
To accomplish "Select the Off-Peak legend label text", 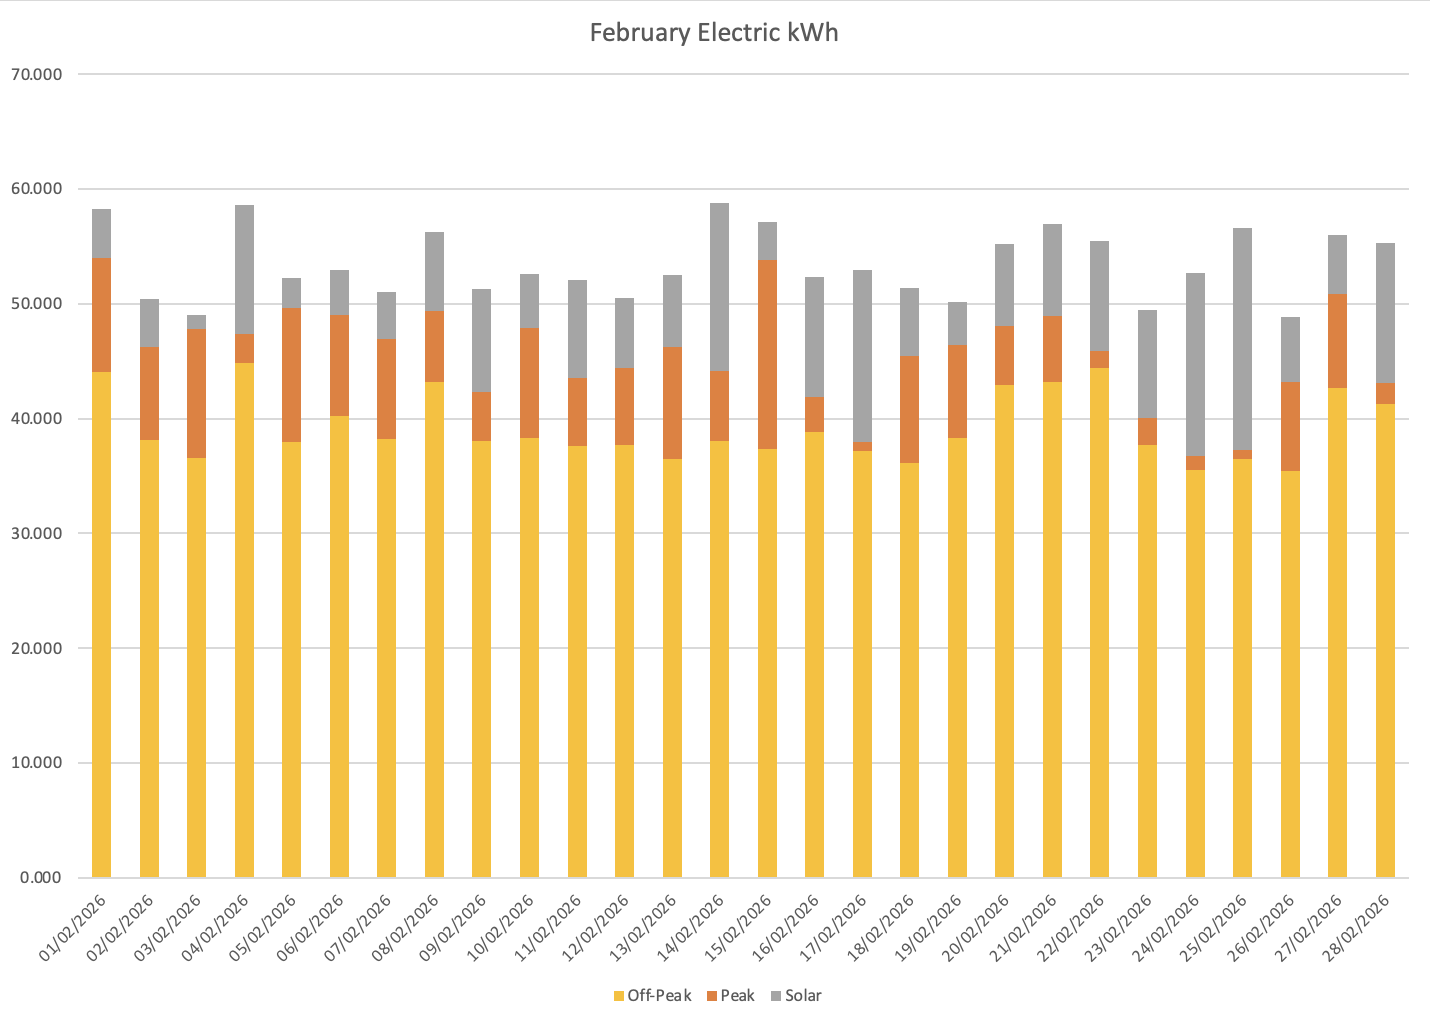I will (659, 996).
